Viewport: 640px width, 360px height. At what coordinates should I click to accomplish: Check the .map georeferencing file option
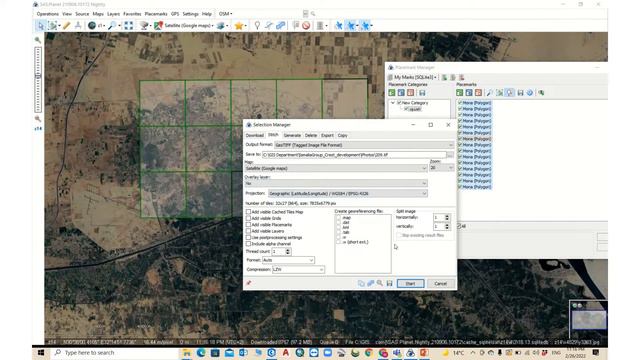[338, 218]
